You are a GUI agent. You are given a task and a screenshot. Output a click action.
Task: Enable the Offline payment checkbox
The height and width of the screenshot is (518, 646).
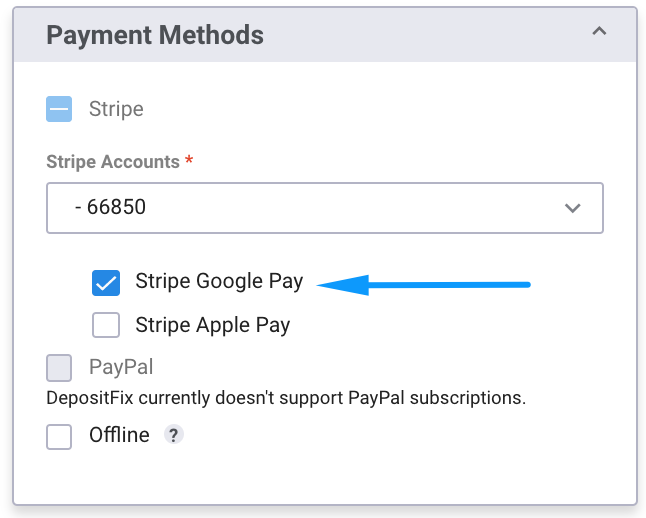59,436
